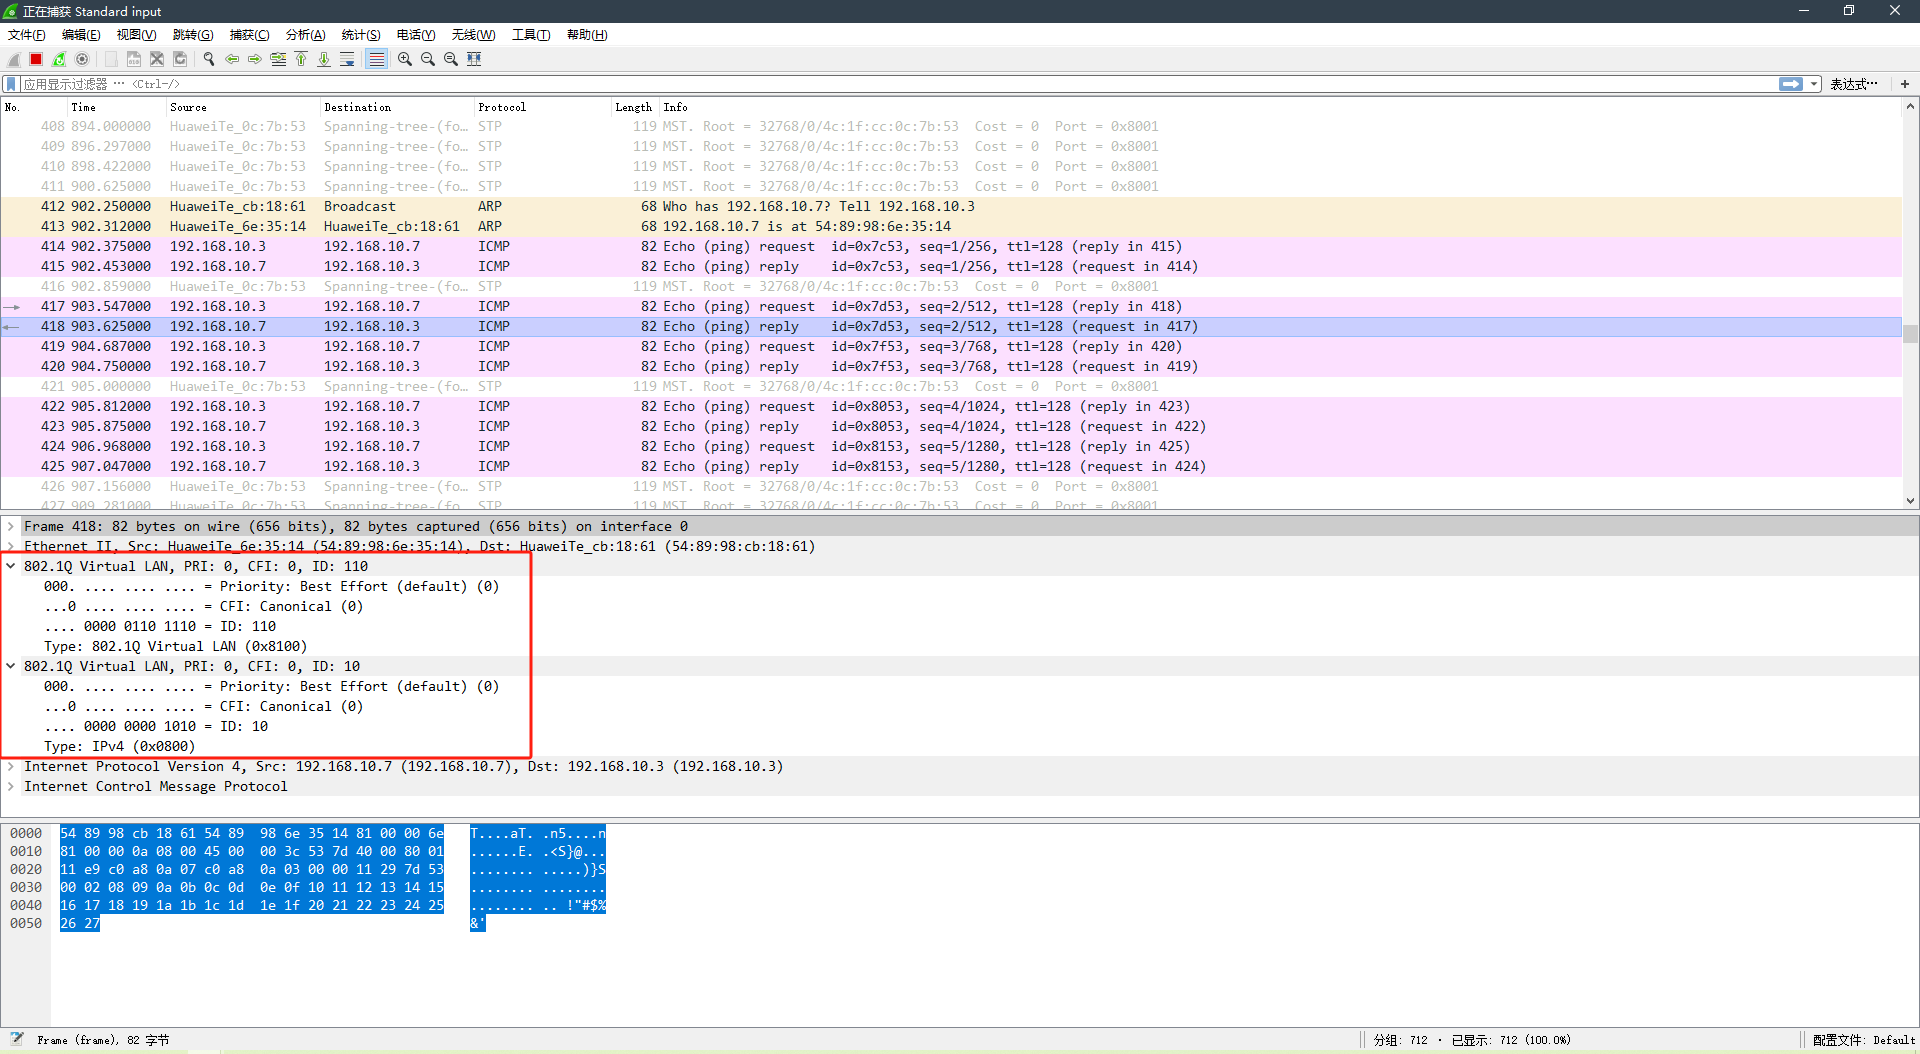Zoom in the main window text

point(405,59)
